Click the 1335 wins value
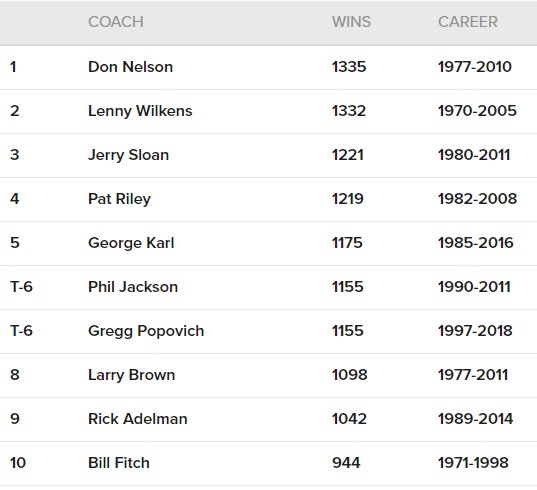The width and height of the screenshot is (537, 490). pos(349,67)
